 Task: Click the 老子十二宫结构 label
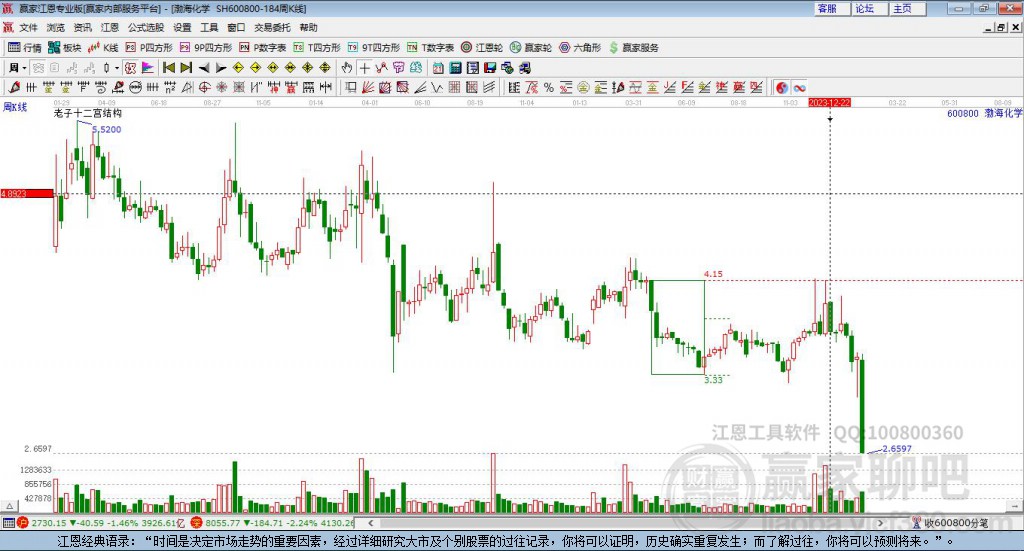pos(88,113)
